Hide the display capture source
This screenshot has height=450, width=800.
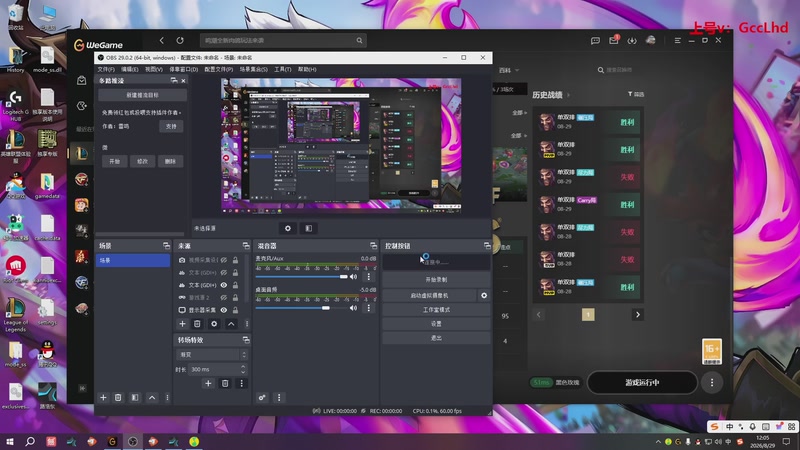[x=223, y=310]
